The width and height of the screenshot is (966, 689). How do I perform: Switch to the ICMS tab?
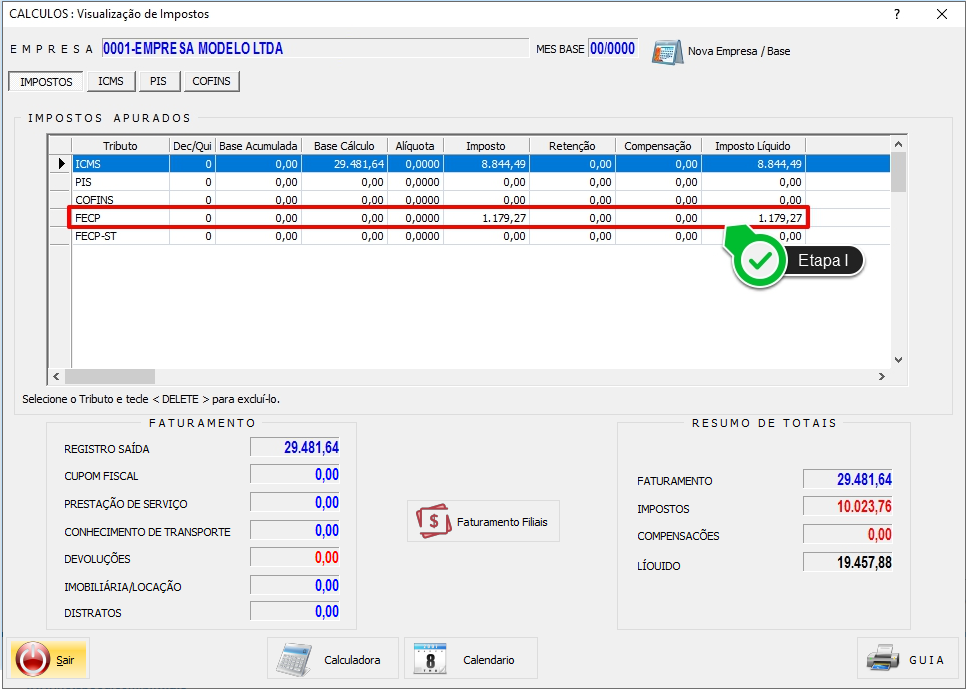[x=110, y=81]
